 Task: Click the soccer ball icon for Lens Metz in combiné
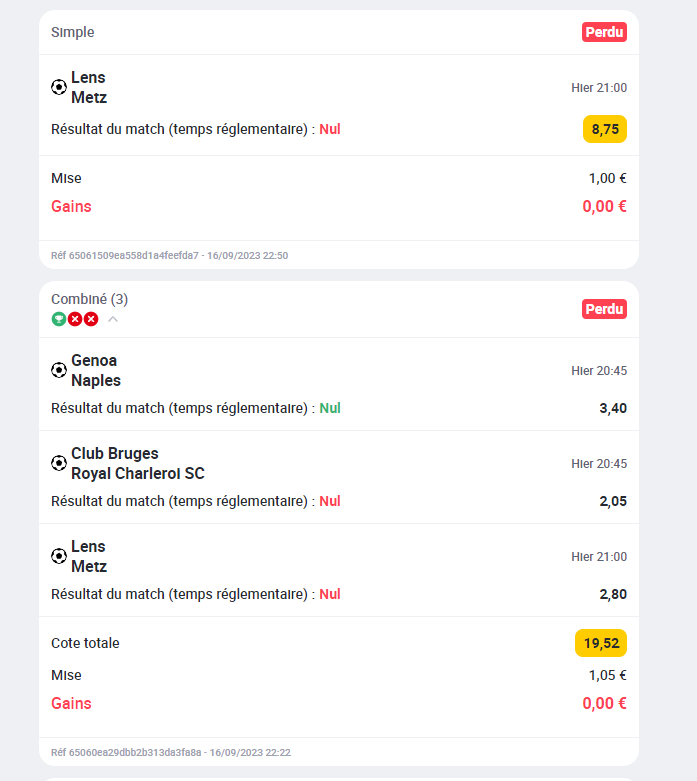pos(59,556)
